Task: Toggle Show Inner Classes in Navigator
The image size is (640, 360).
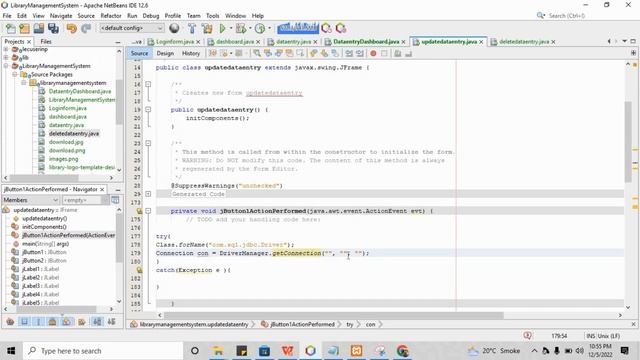Action: (67, 322)
